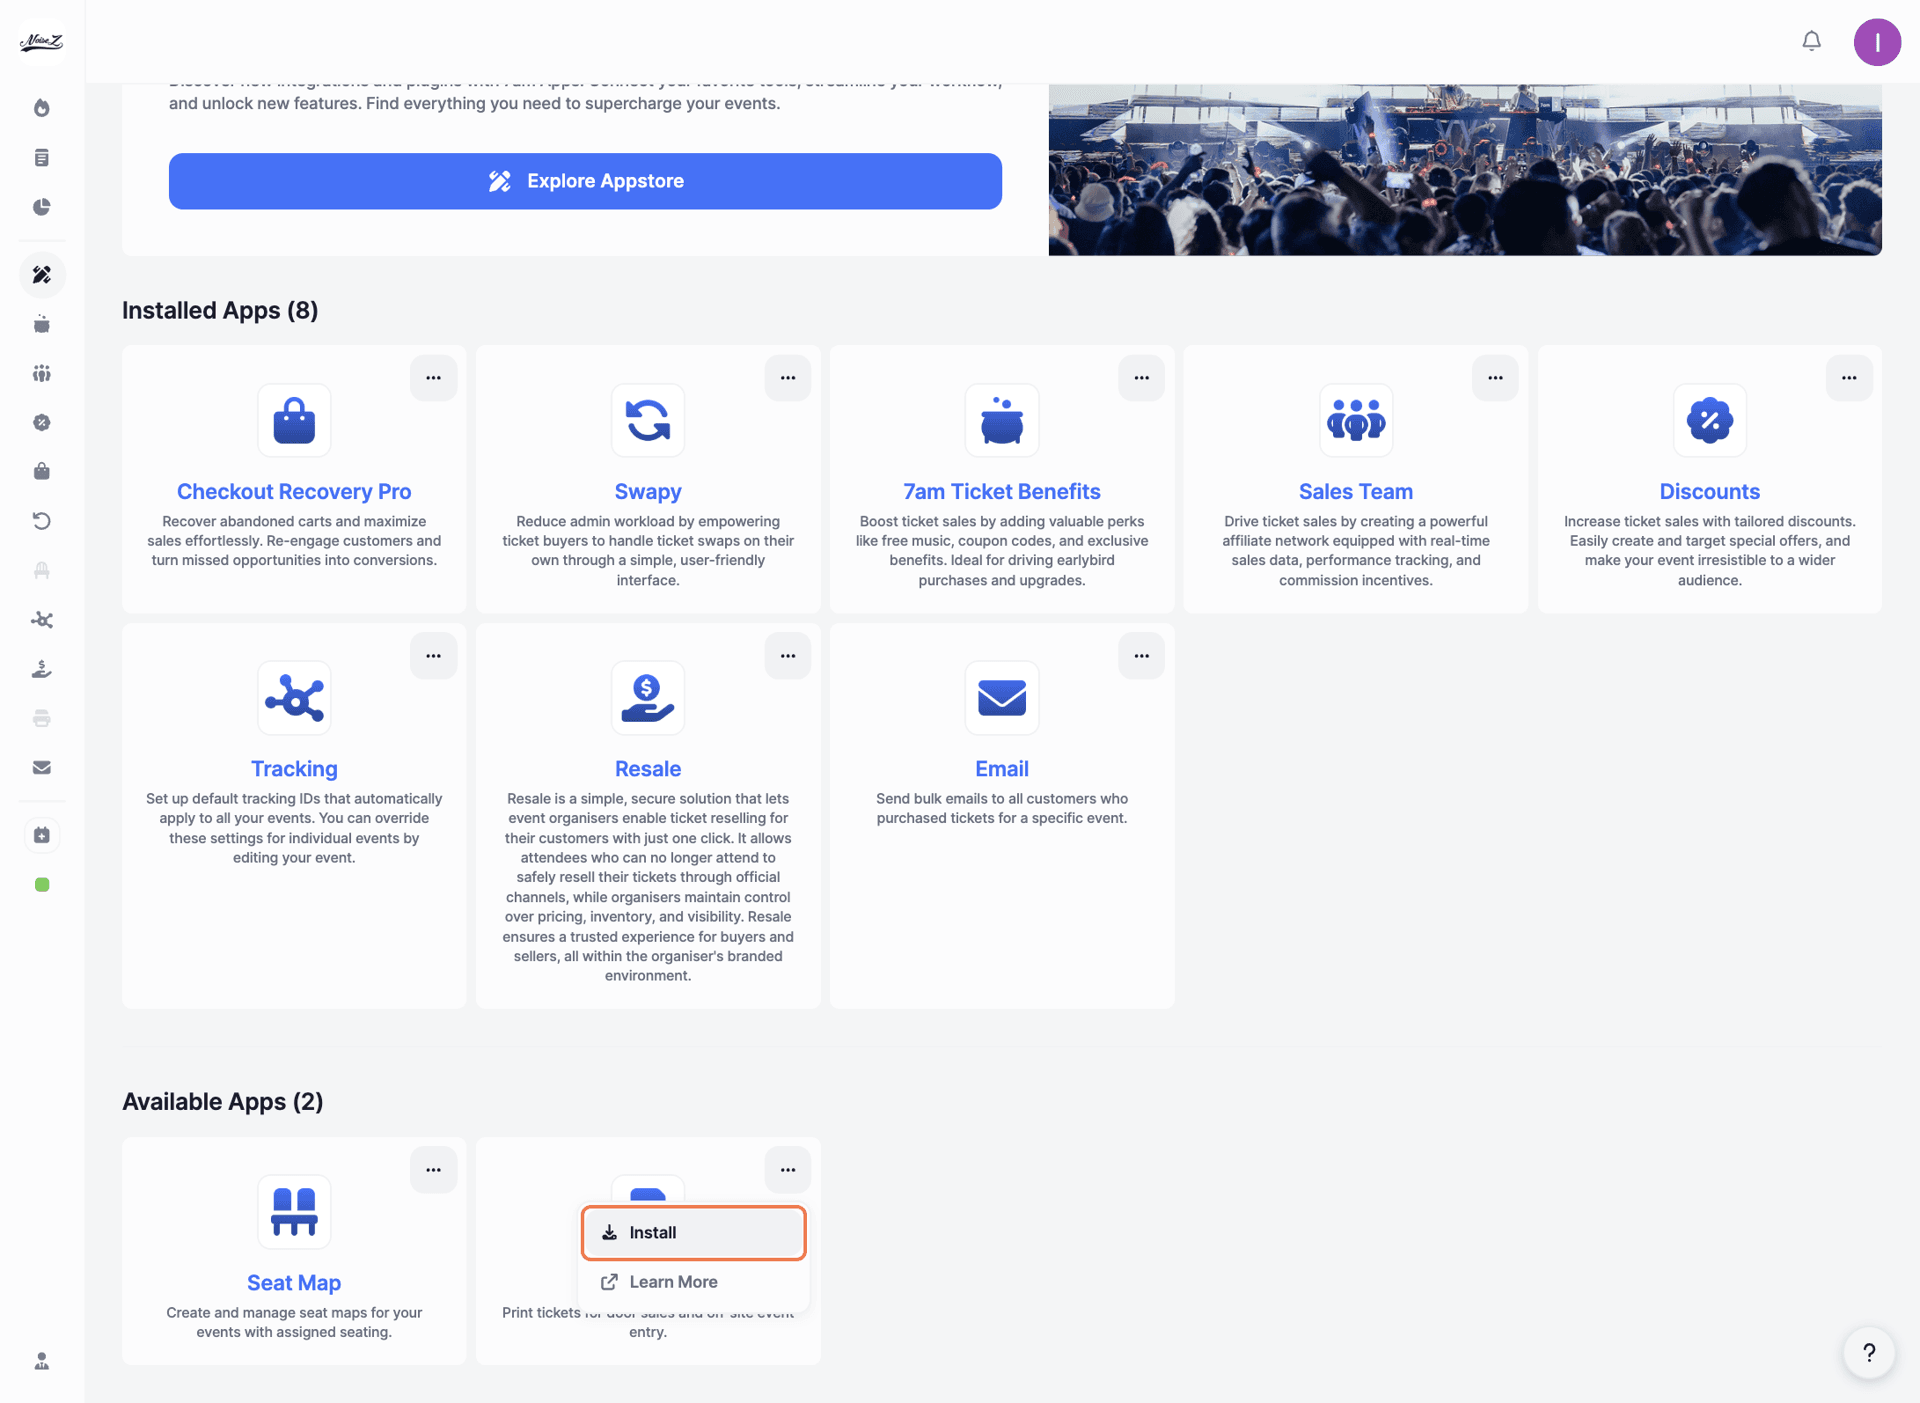Open the pie chart analytics sidebar icon
This screenshot has width=1920, height=1403.
tap(42, 207)
